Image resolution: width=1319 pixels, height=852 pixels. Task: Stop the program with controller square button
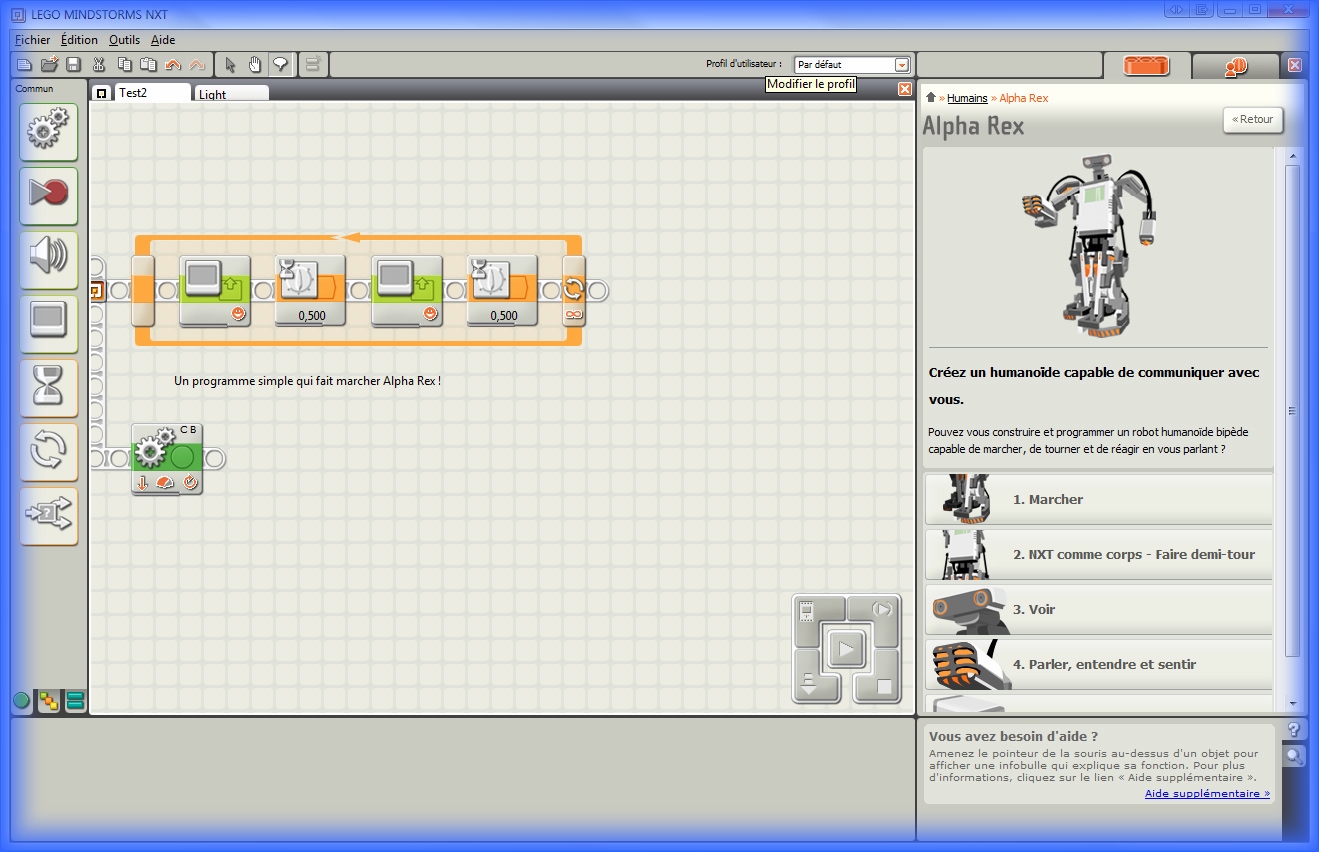point(883,687)
